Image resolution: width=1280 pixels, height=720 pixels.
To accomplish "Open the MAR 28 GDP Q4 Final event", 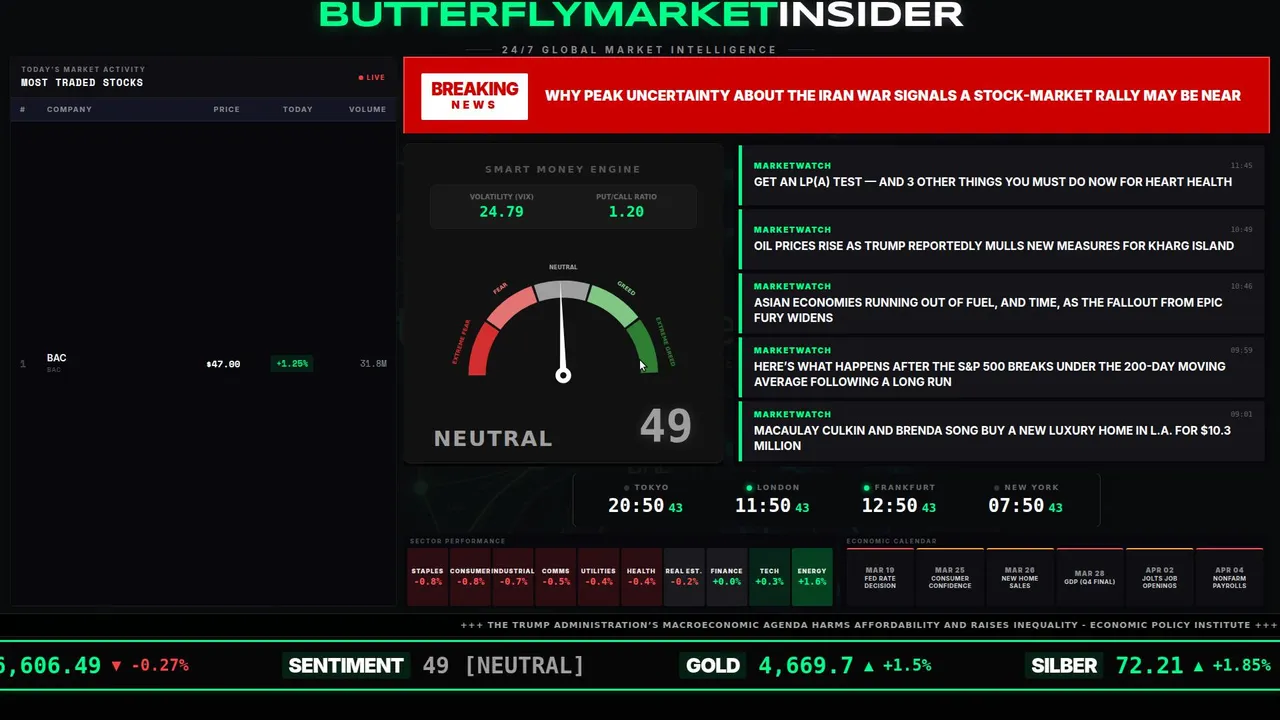I will click(x=1090, y=577).
